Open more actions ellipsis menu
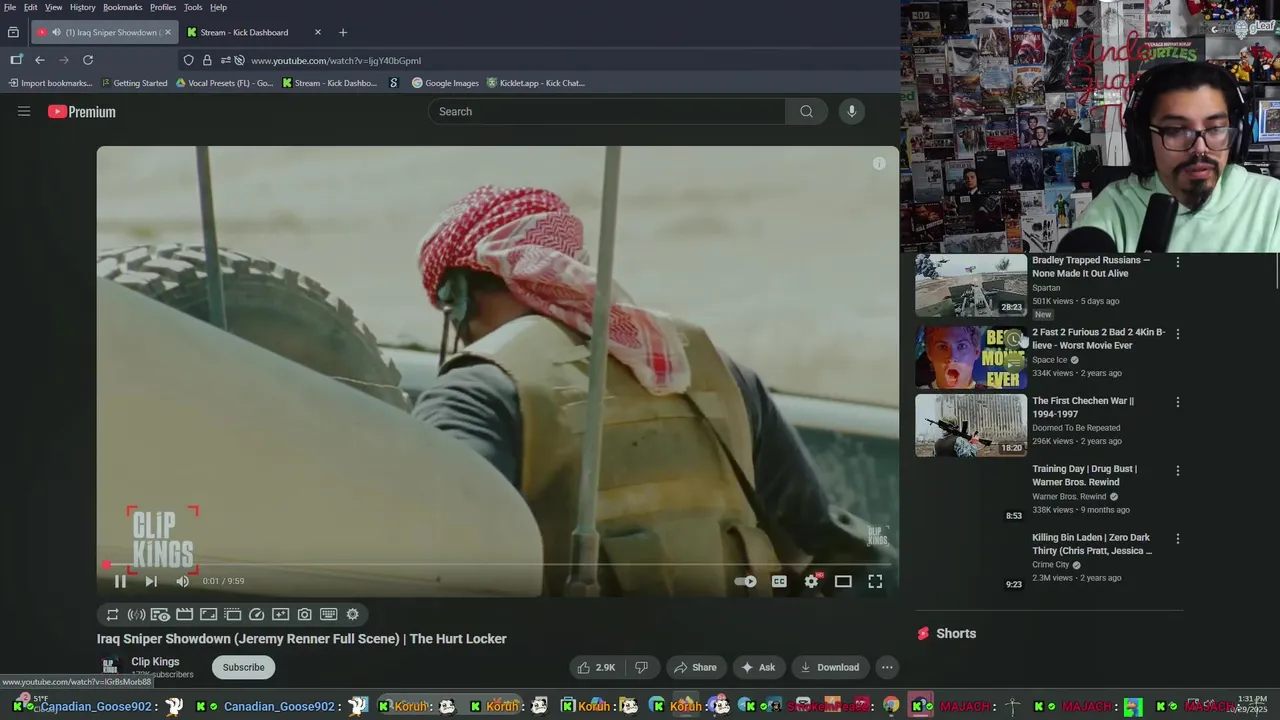 tap(886, 667)
